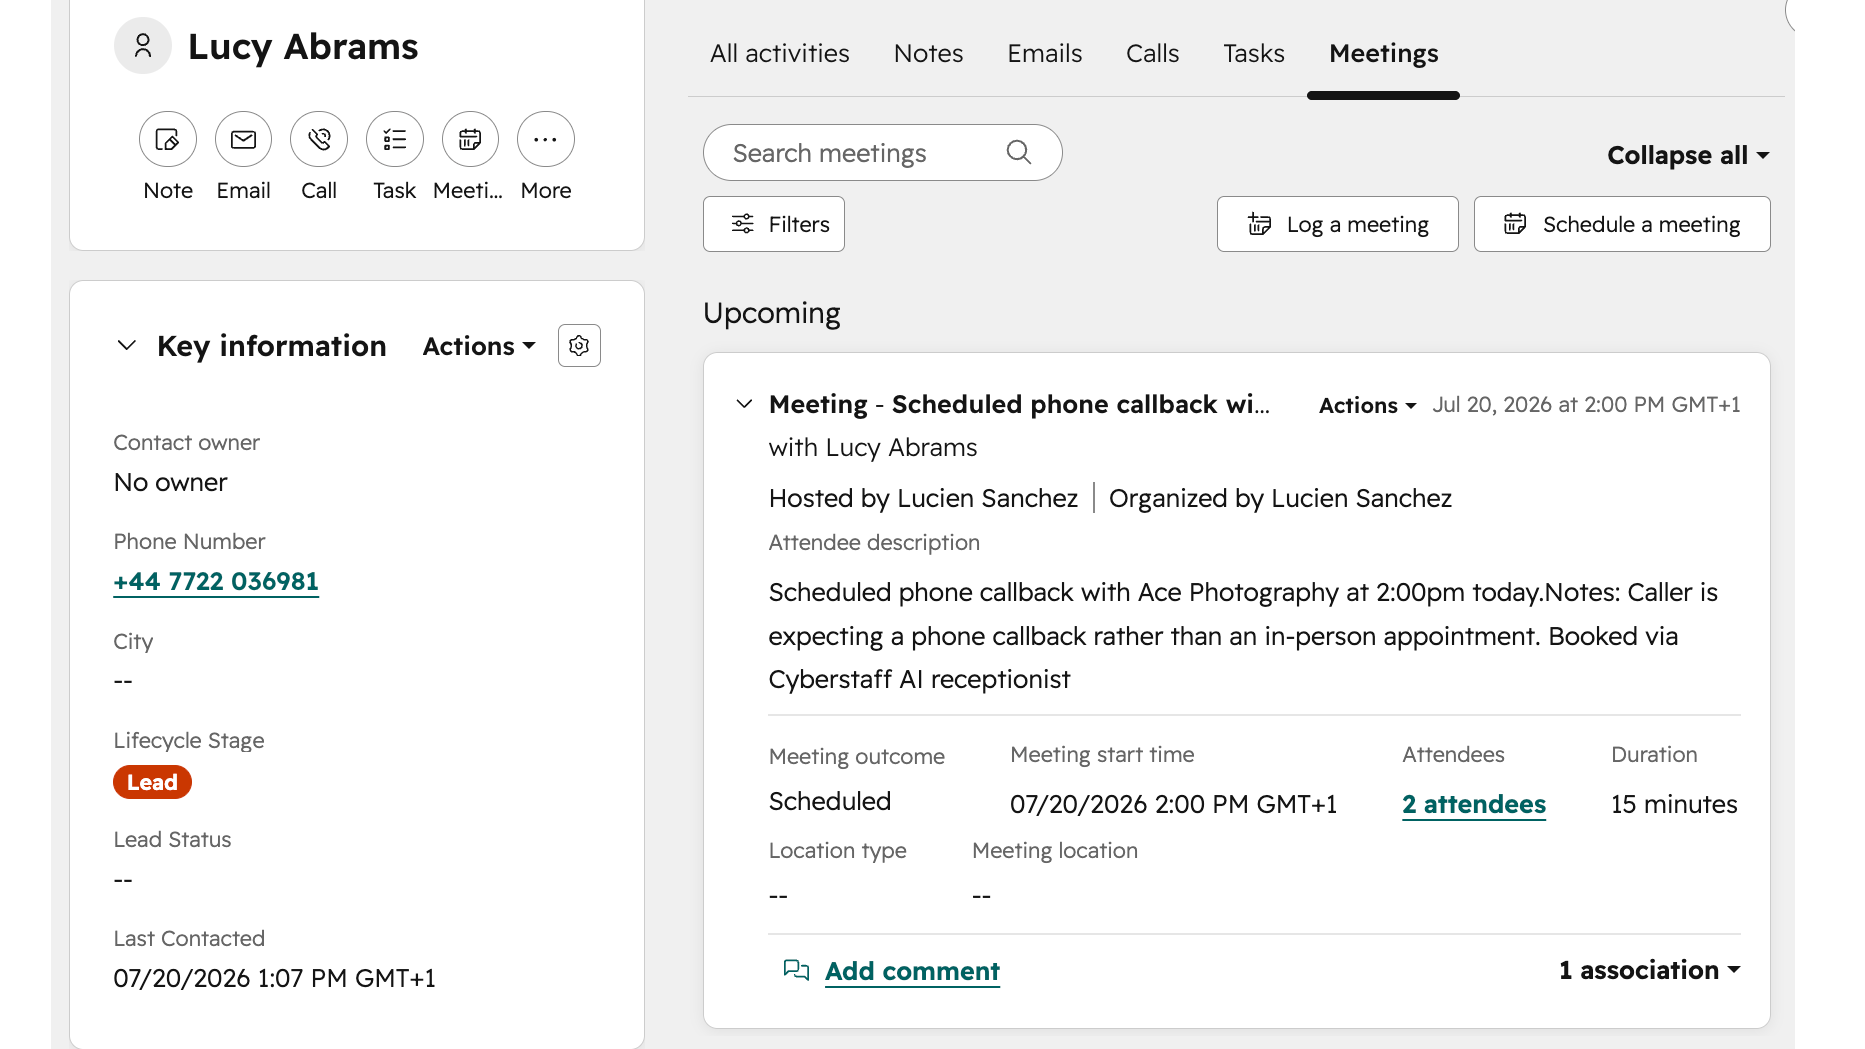1865x1049 pixels.
Task: Click the search magnifier in Search meetings
Action: pyautogui.click(x=1018, y=152)
